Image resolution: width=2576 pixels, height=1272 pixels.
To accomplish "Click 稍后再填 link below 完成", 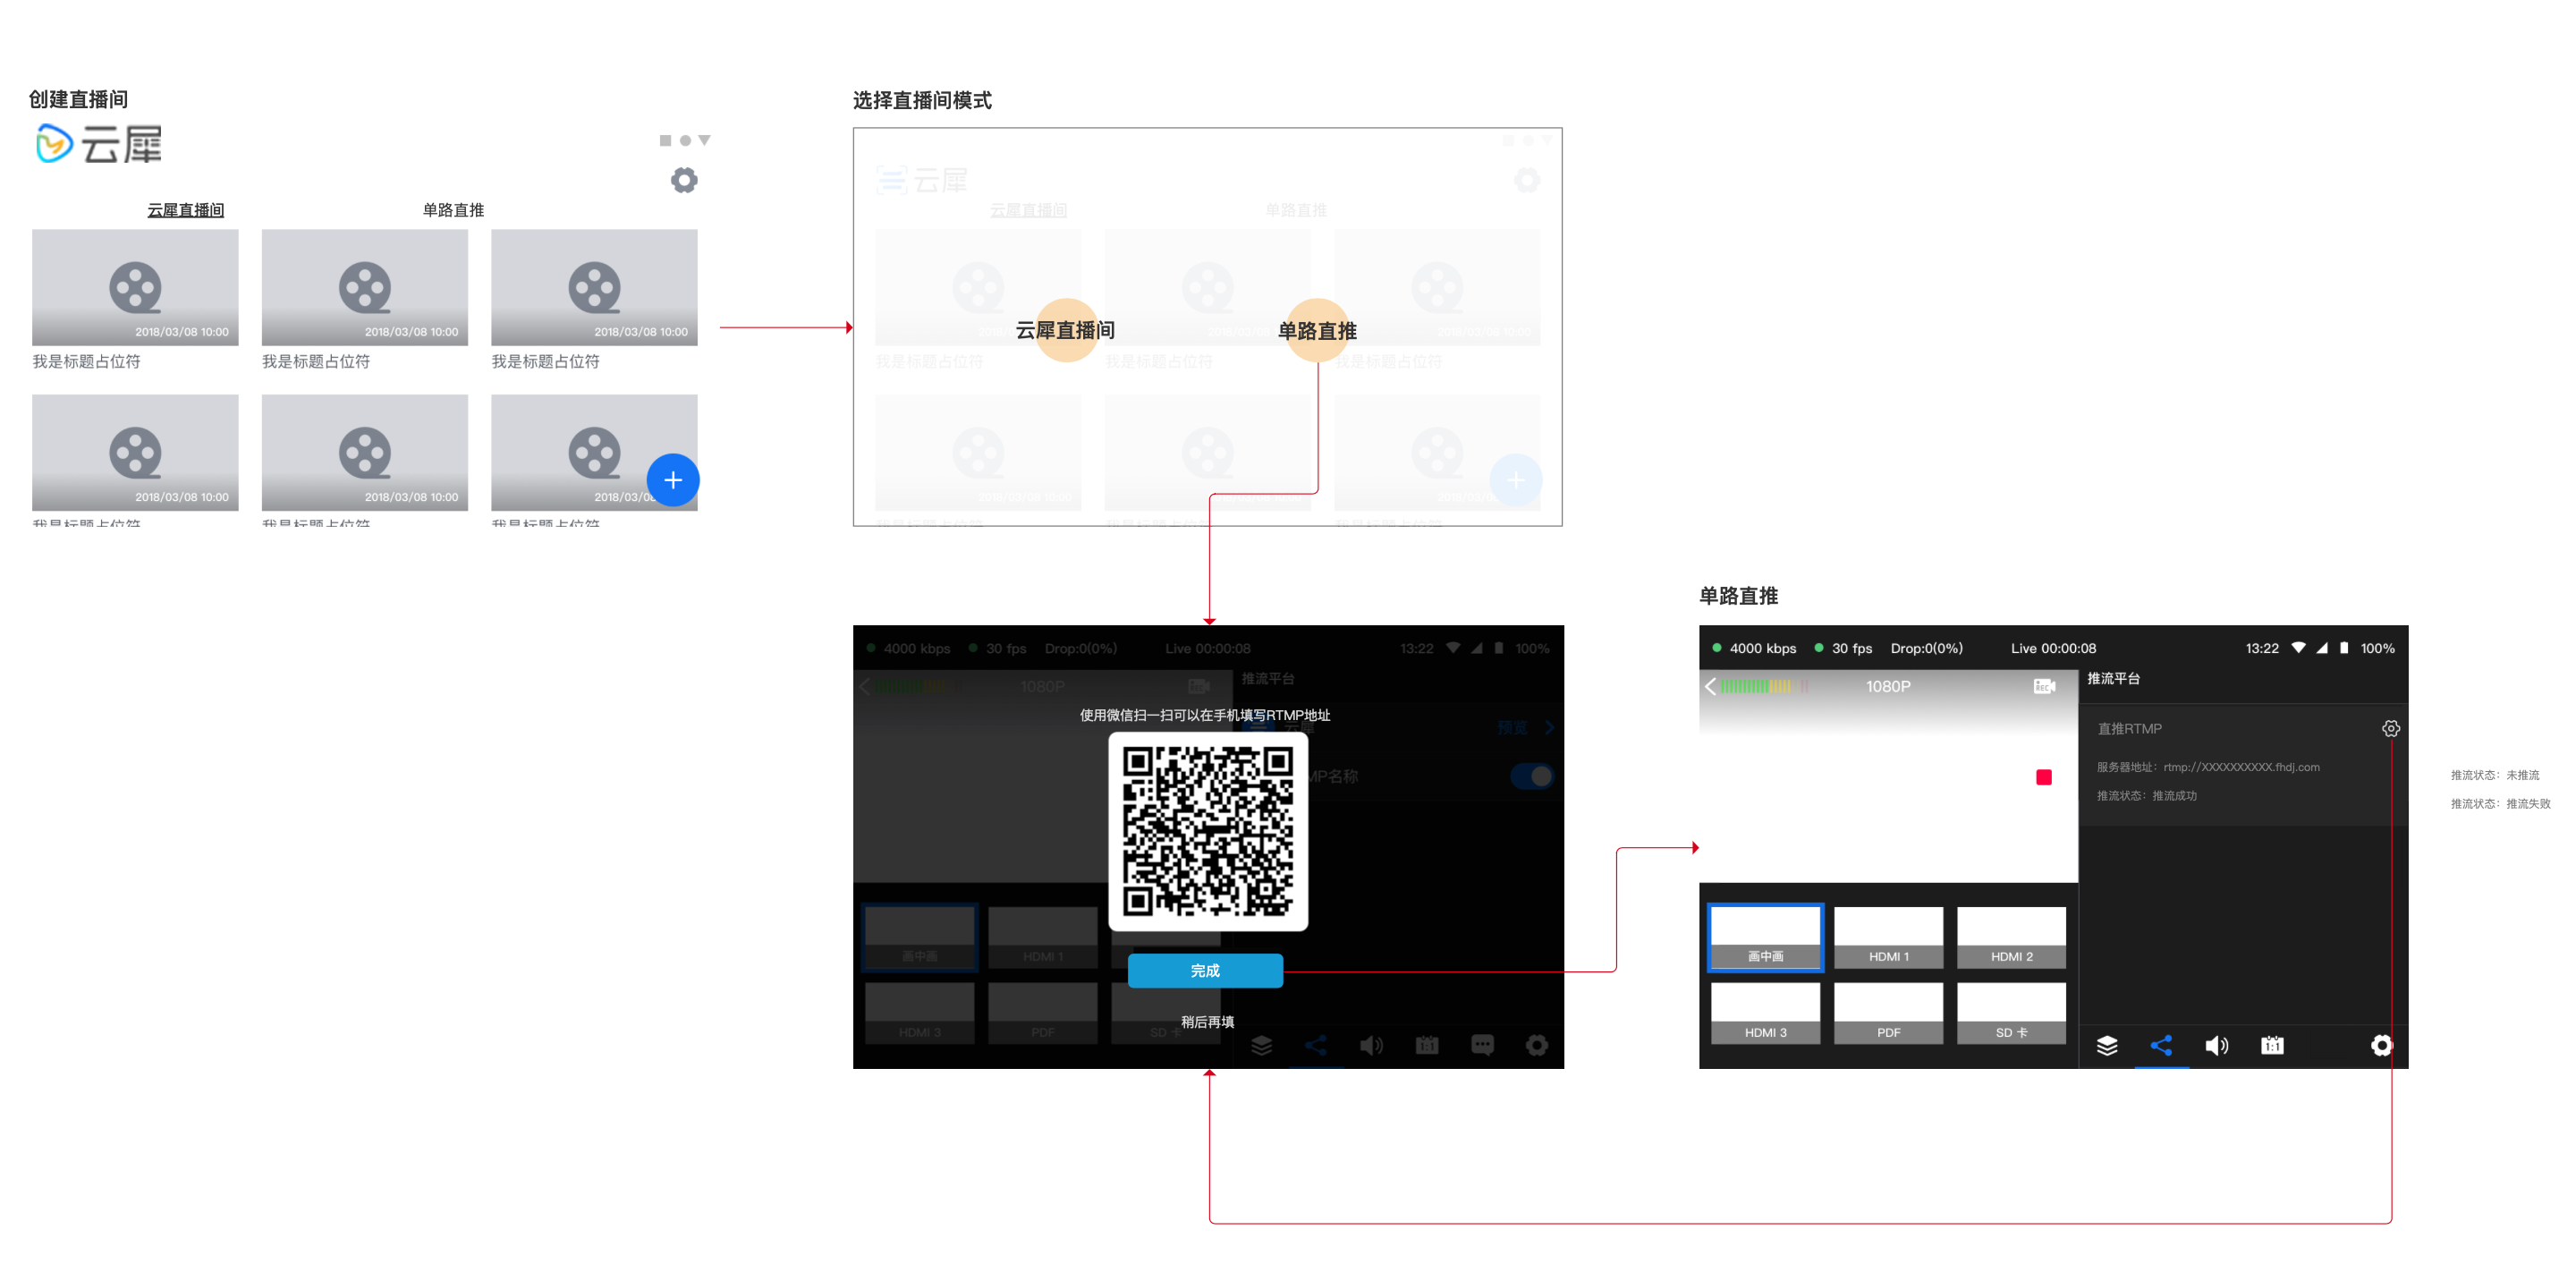I will (x=1207, y=1021).
